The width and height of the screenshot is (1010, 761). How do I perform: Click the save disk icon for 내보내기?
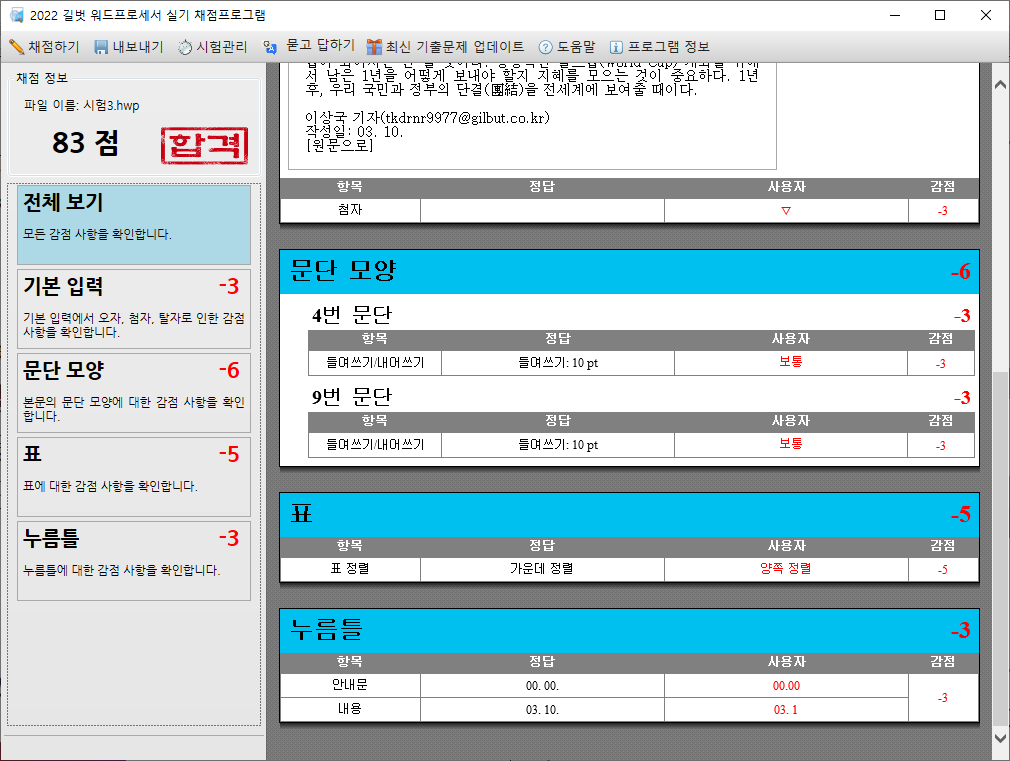click(101, 47)
